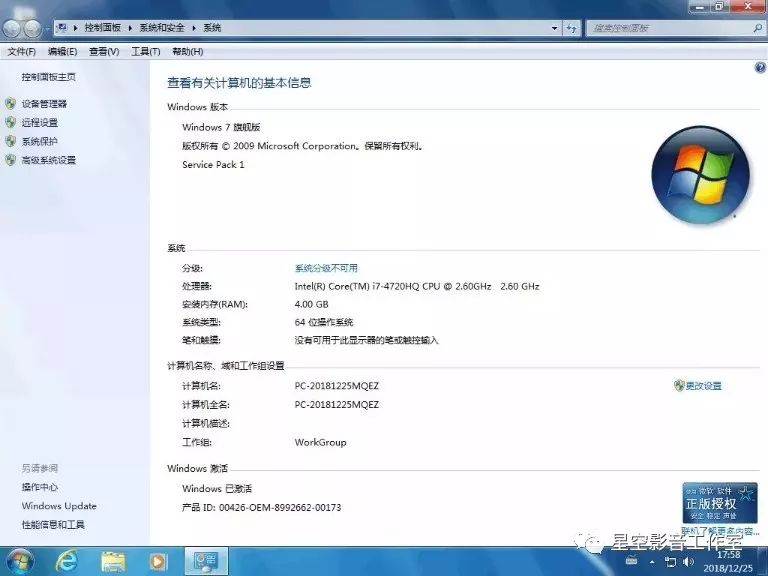Click the 联机了解更多内容 link
Screen dimensions: 768x576
tap(720, 530)
